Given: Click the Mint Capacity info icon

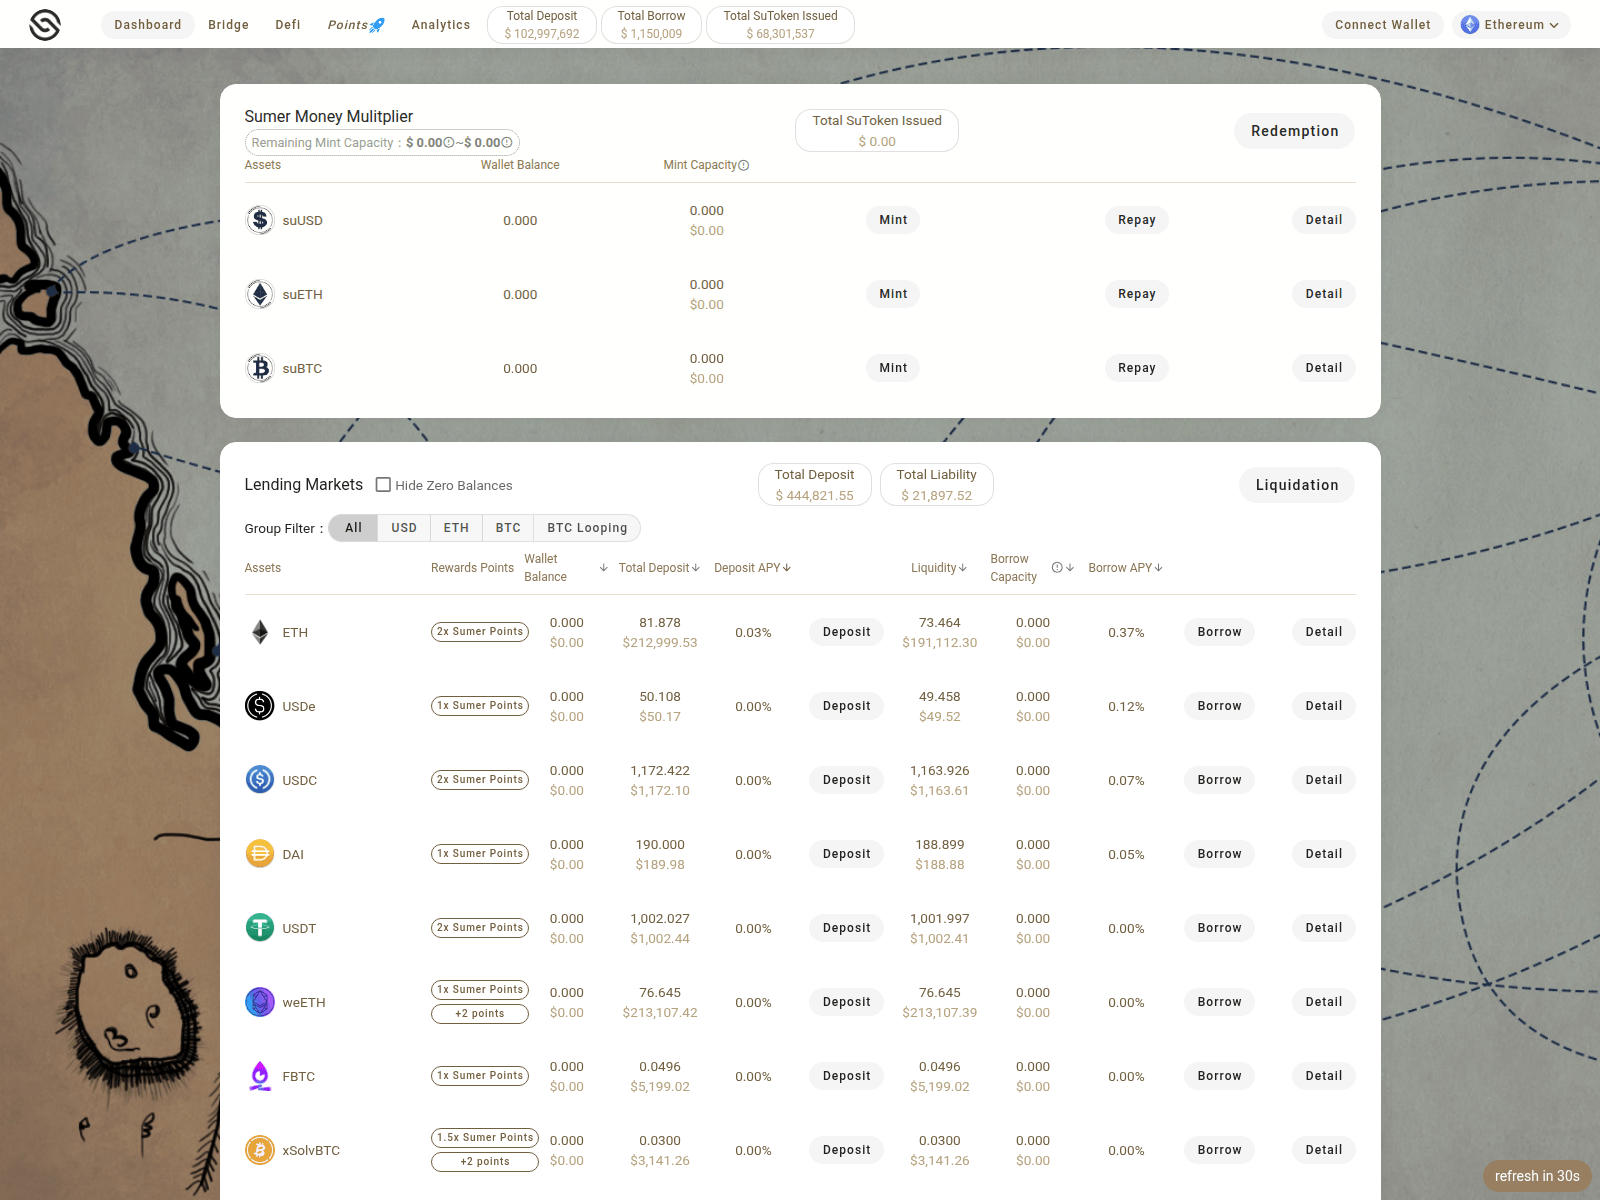Looking at the screenshot, I should pos(744,166).
